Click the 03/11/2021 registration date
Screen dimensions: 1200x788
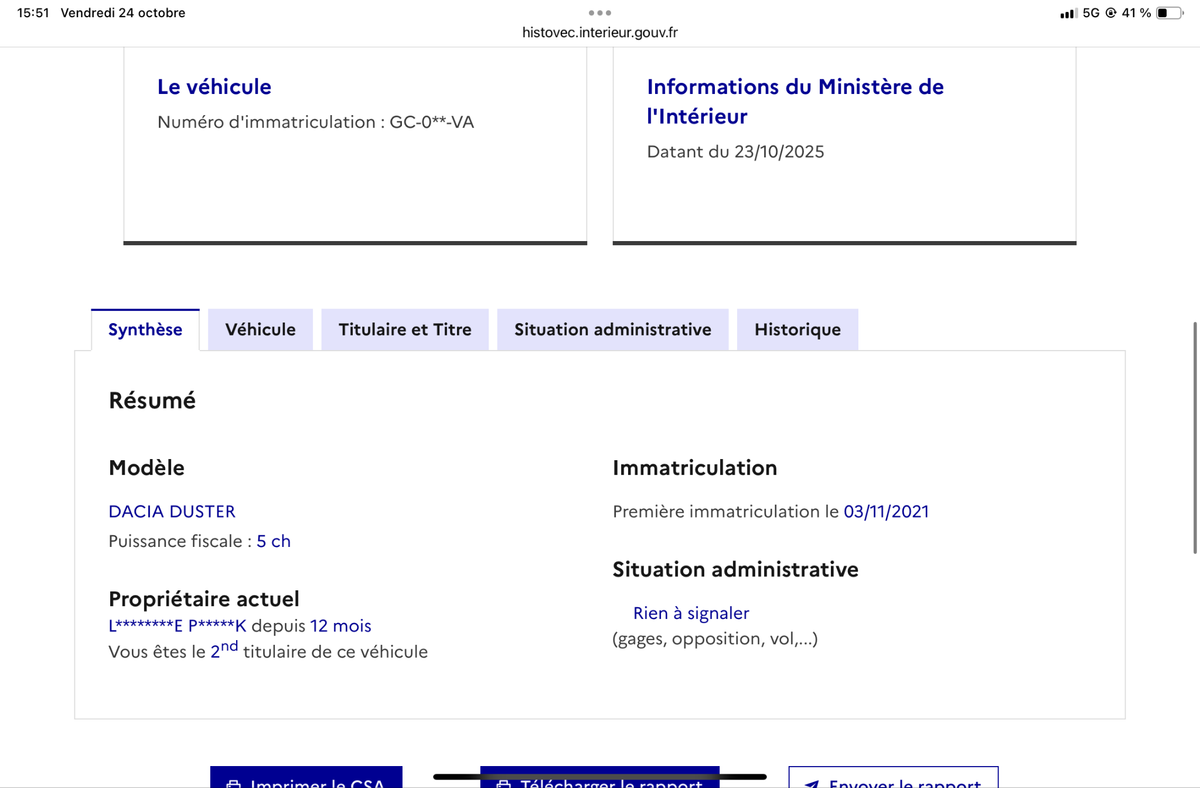(886, 511)
